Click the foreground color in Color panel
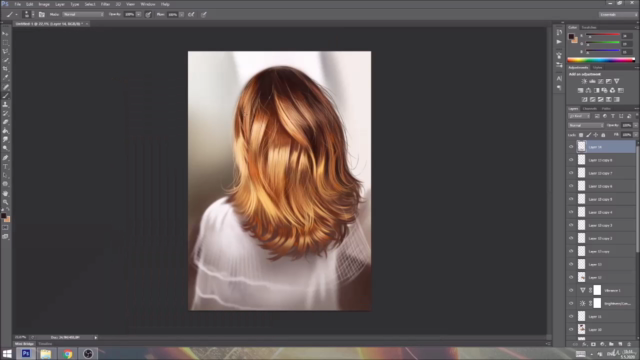Image resolution: width=640 pixels, height=360 pixels. pos(571,37)
